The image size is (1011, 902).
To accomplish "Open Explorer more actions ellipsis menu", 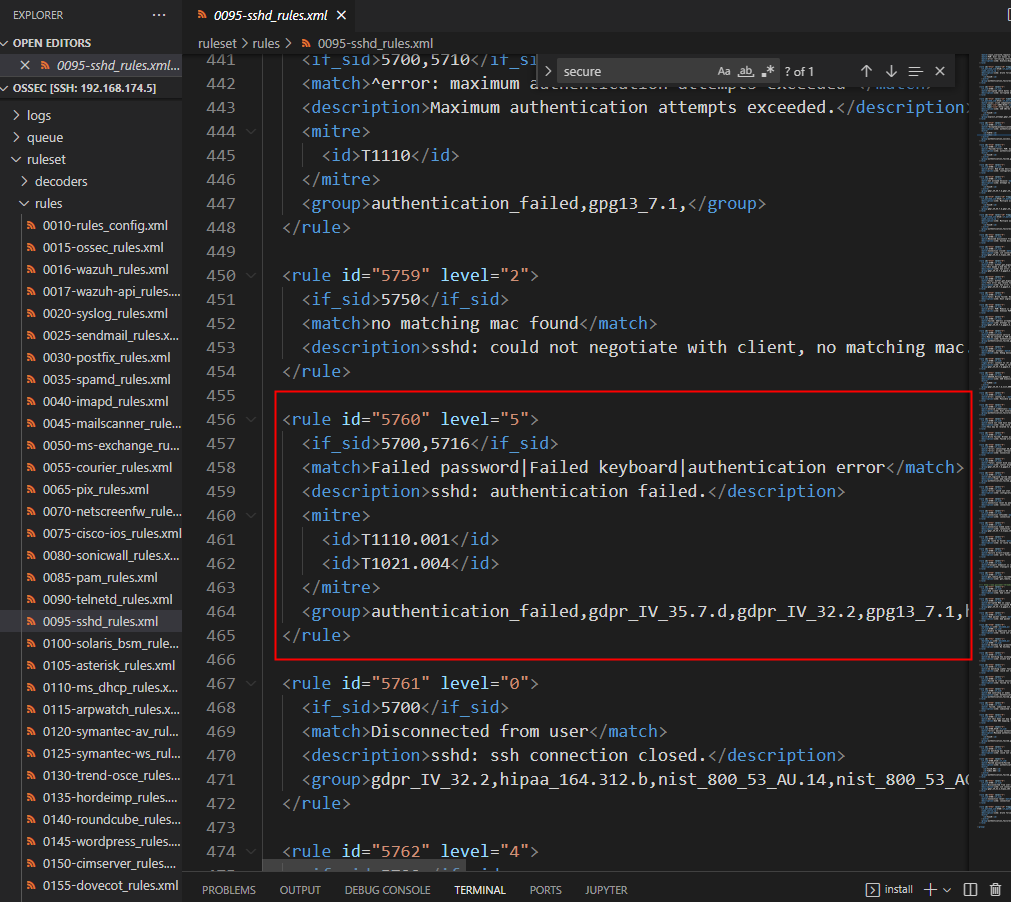I will tap(159, 15).
